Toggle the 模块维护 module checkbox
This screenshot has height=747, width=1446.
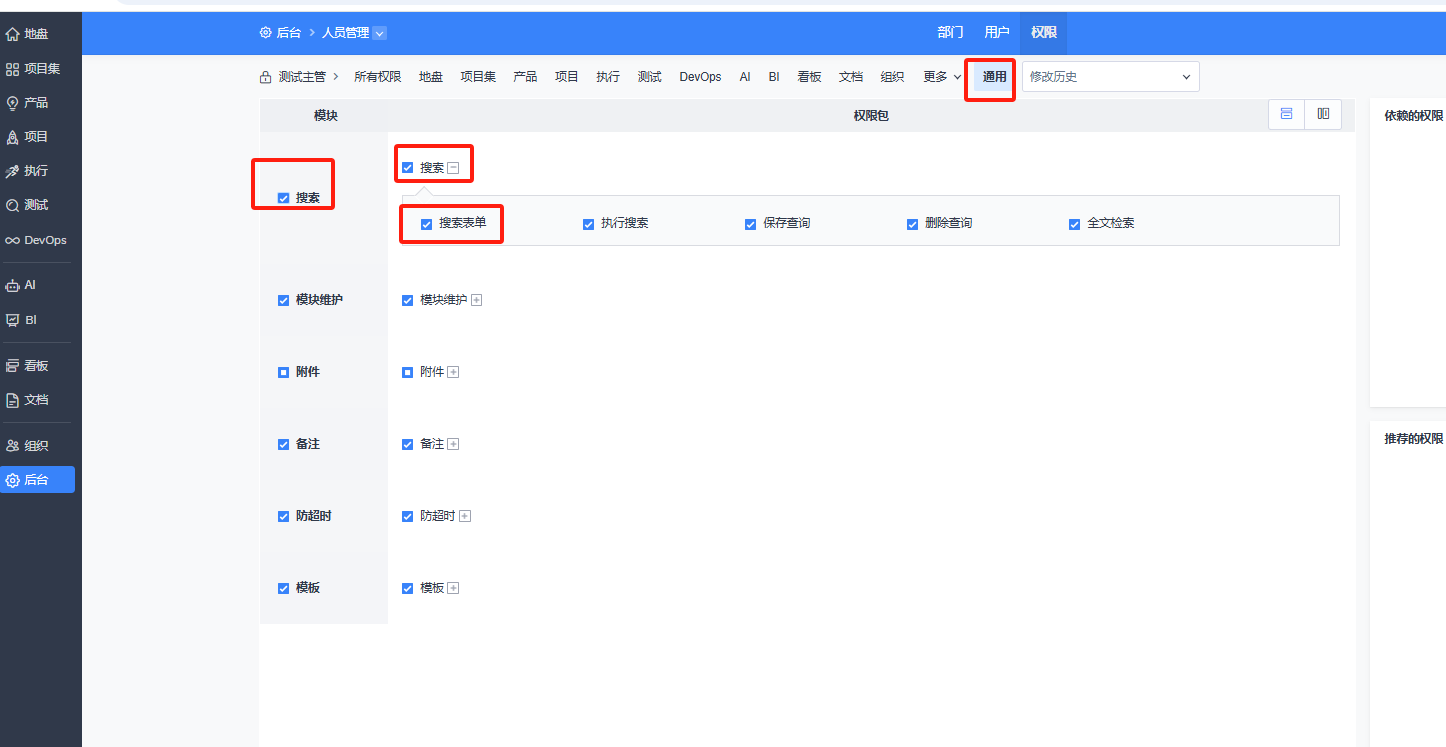tap(283, 300)
